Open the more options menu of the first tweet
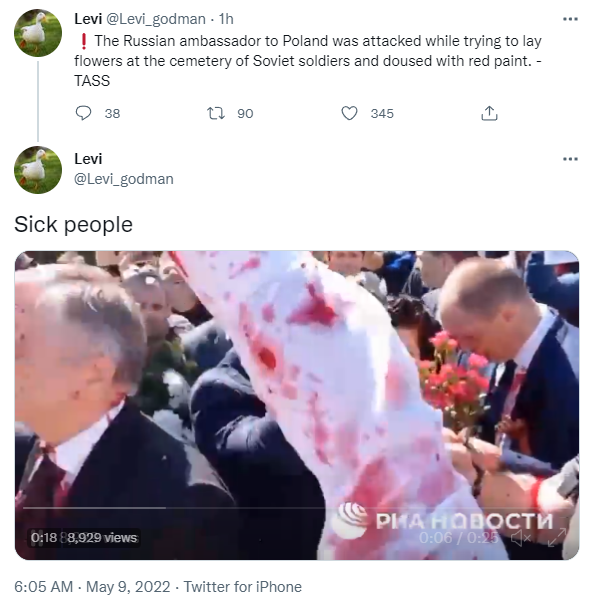This screenshot has height=611, width=589. [x=570, y=19]
